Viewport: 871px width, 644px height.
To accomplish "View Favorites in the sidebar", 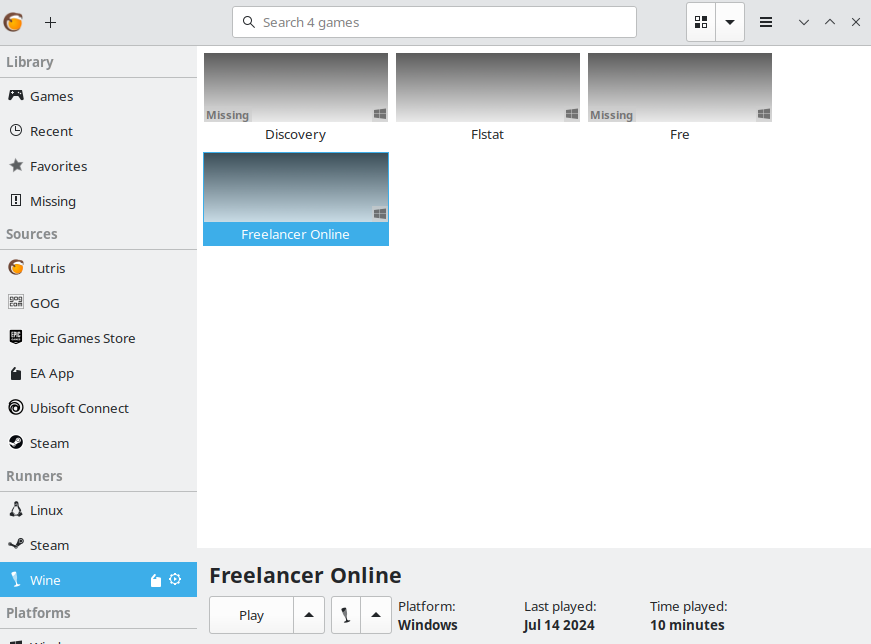I will click(98, 166).
